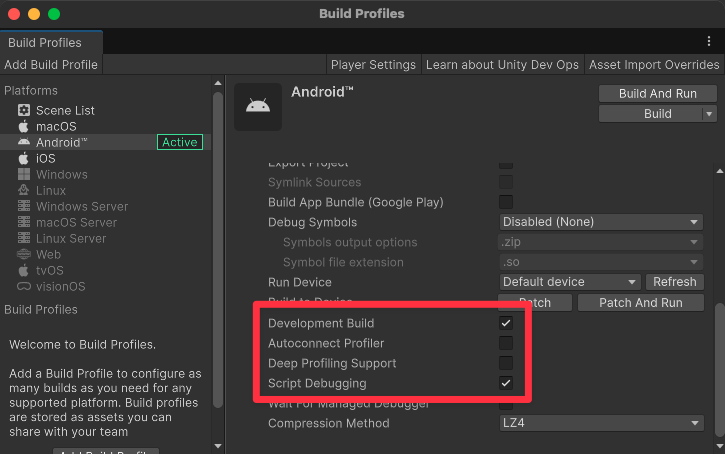Click the settings panel scroll up arrow

point(719,172)
